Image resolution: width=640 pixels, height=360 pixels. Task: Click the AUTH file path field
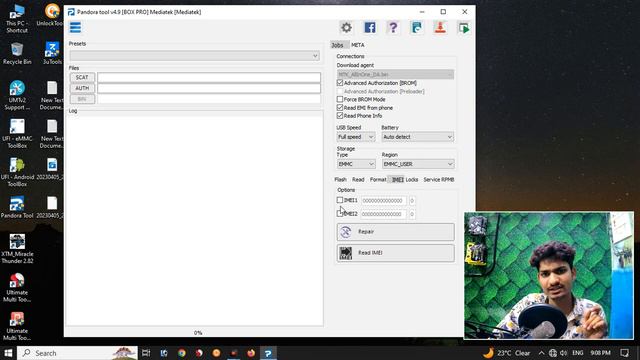[209, 88]
